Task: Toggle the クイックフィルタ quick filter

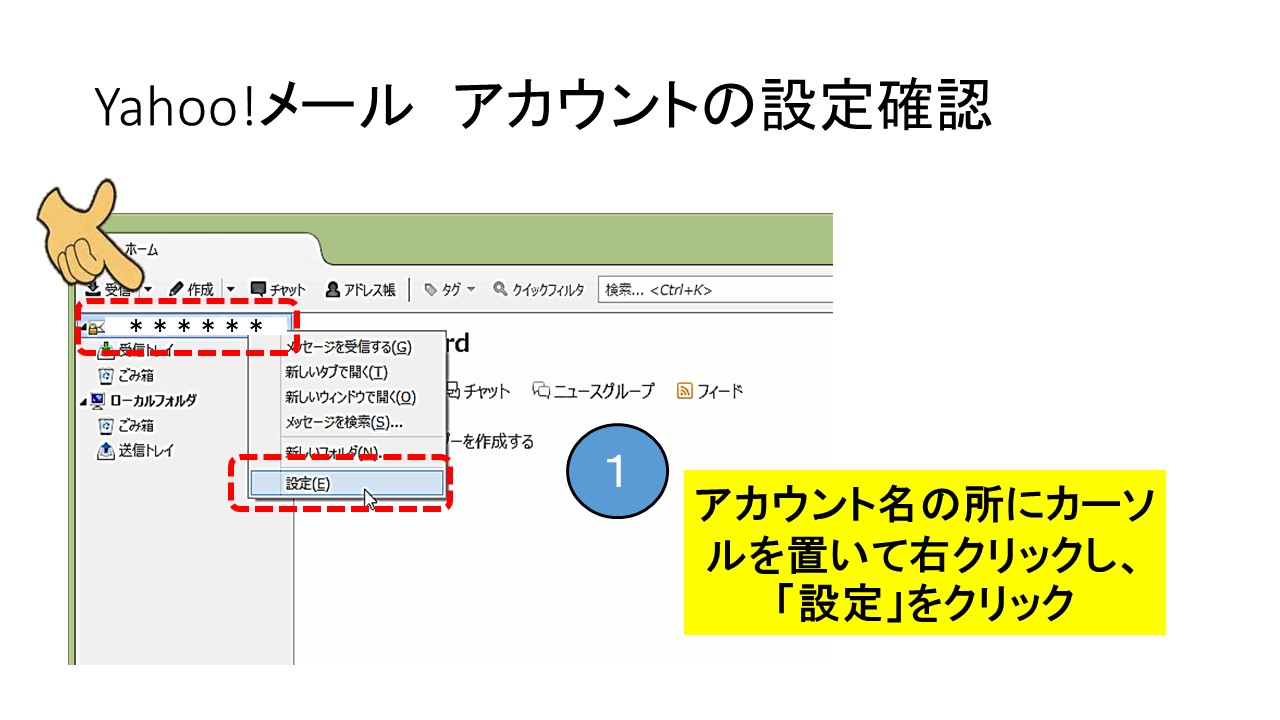Action: pos(538,290)
